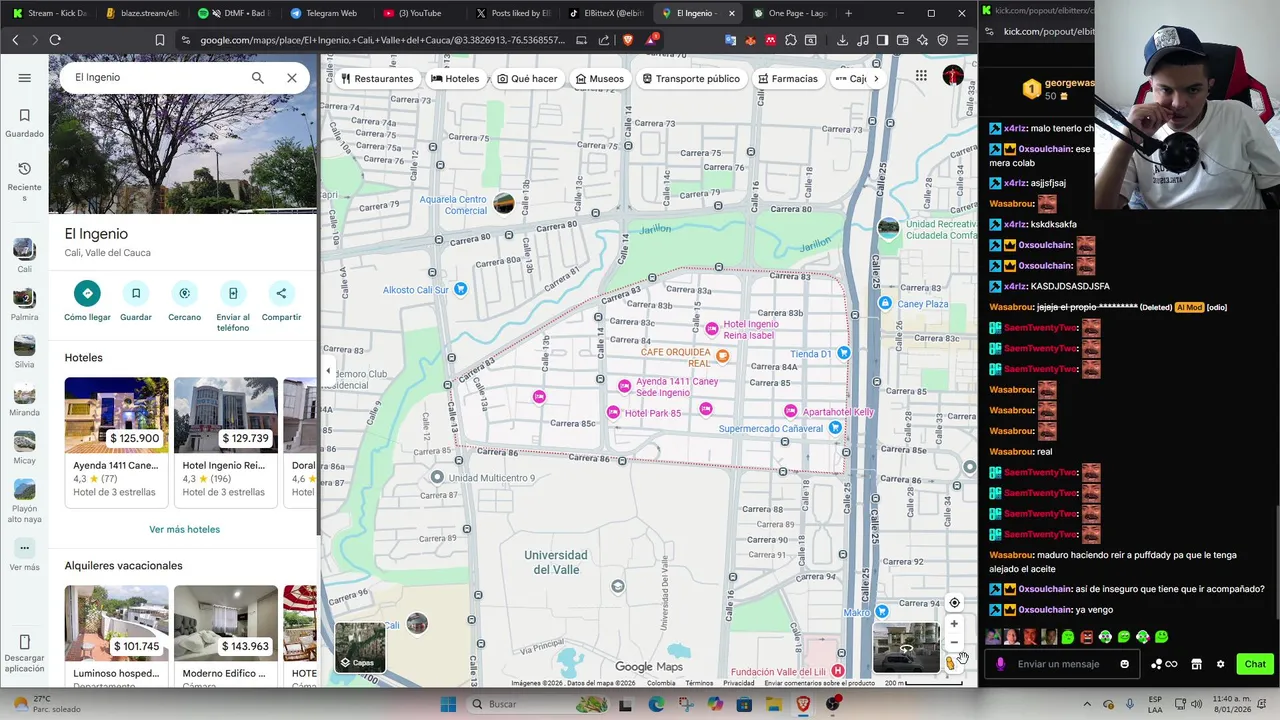Open the Windows Start menu
Image resolution: width=1280 pixels, height=720 pixels.
coord(448,704)
